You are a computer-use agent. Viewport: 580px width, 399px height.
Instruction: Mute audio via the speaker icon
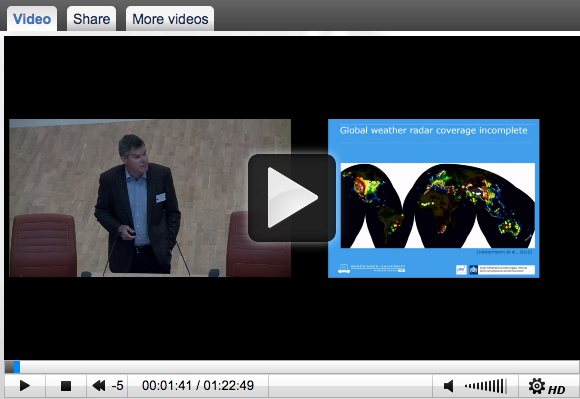(448, 386)
